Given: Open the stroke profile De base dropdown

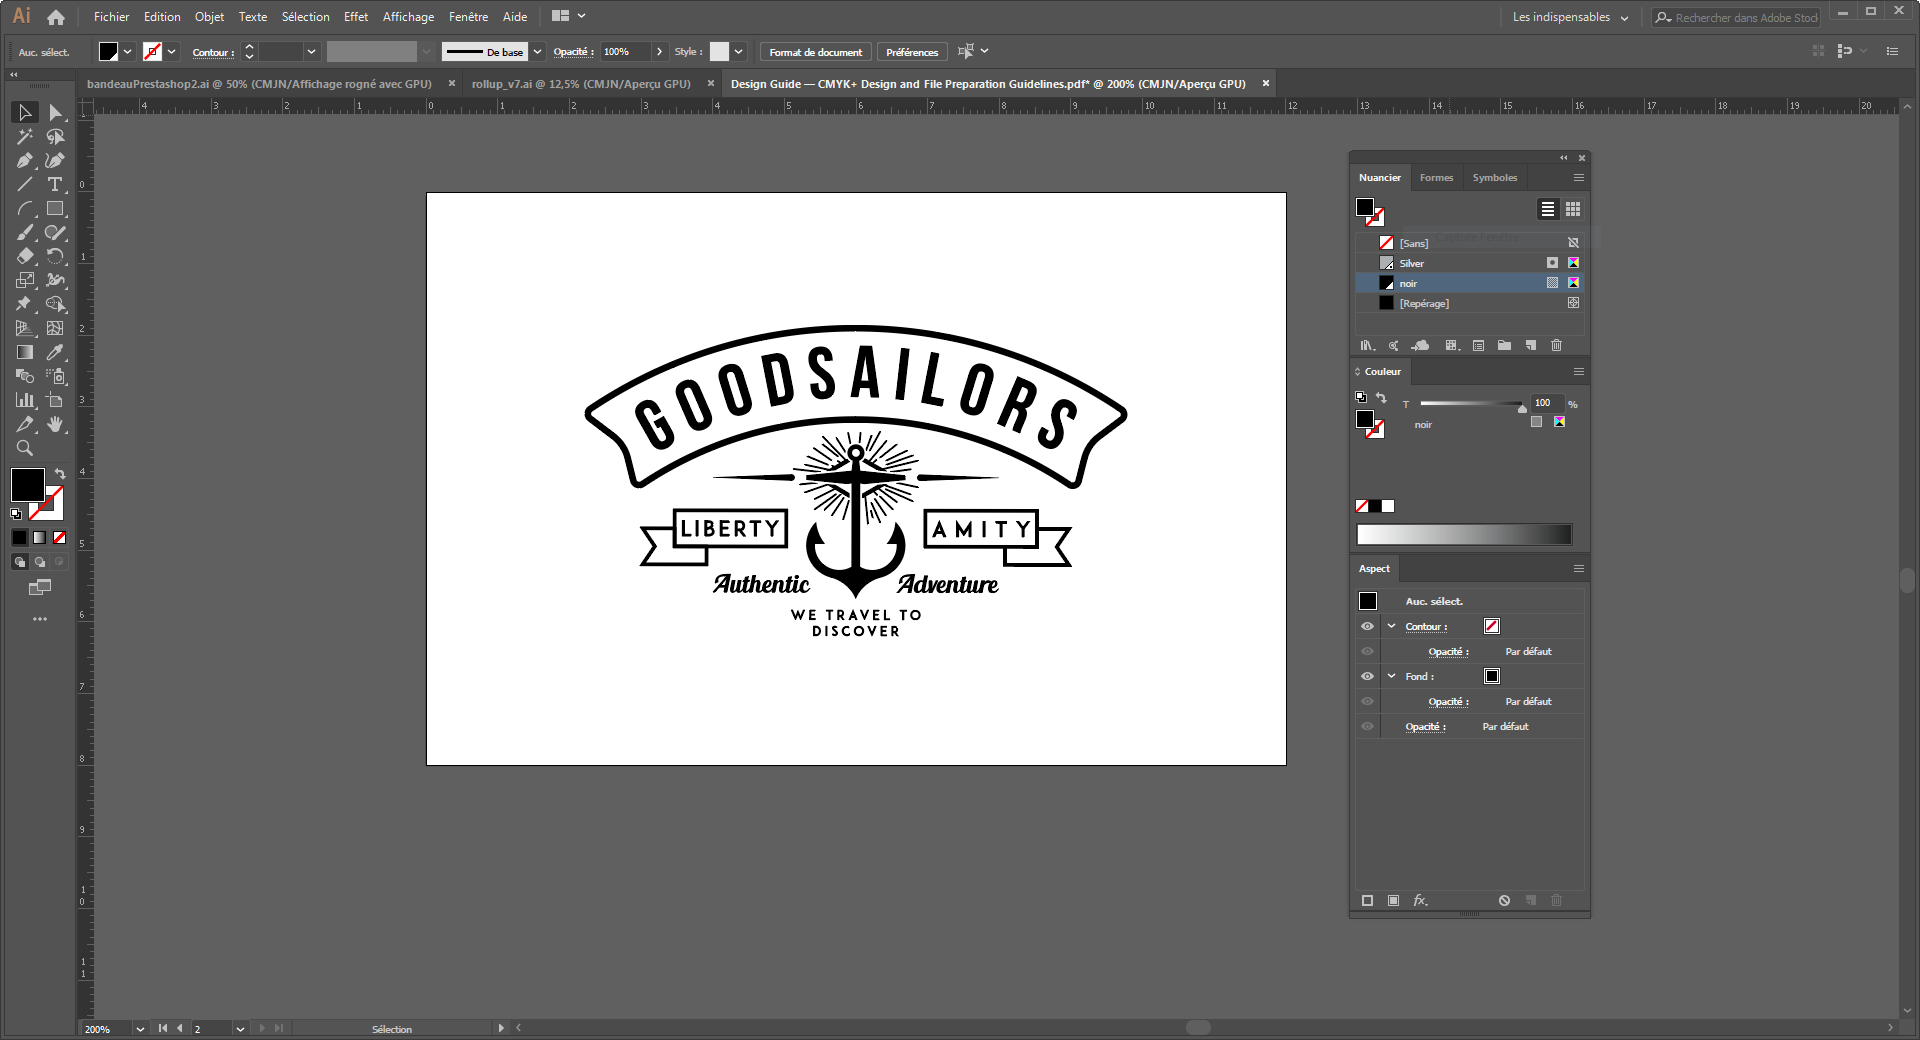Looking at the screenshot, I should pos(537,52).
